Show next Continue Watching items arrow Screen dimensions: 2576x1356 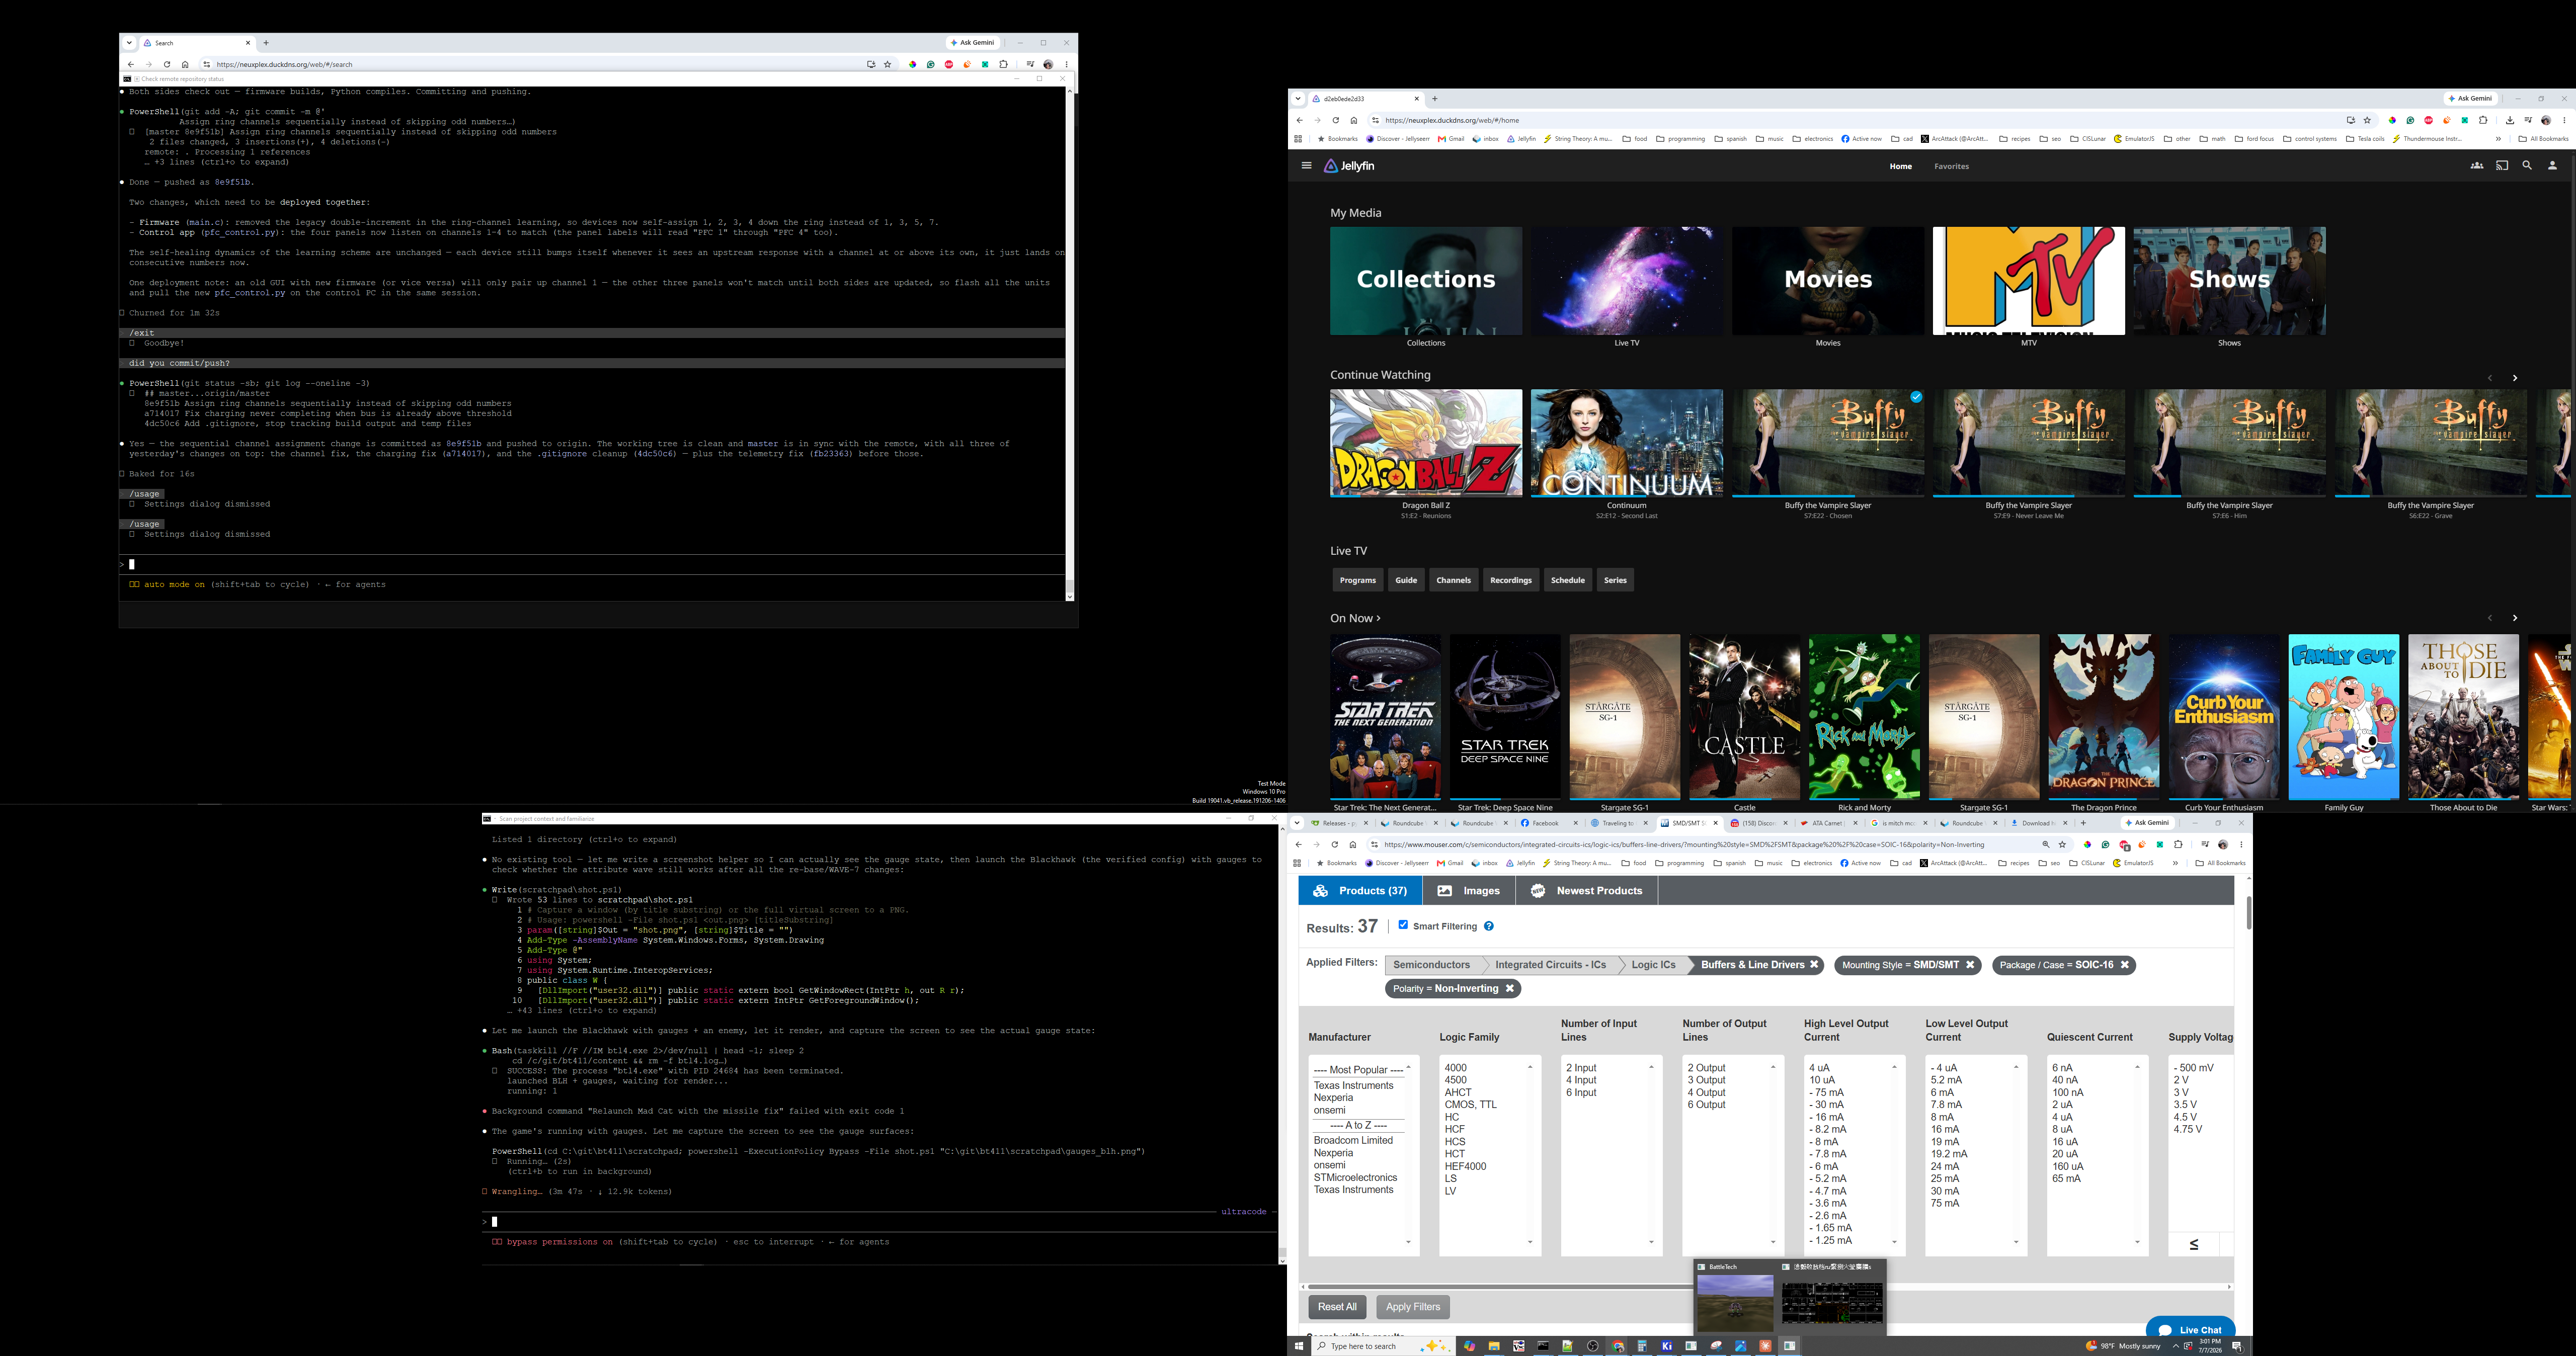pyautogui.click(x=2515, y=378)
